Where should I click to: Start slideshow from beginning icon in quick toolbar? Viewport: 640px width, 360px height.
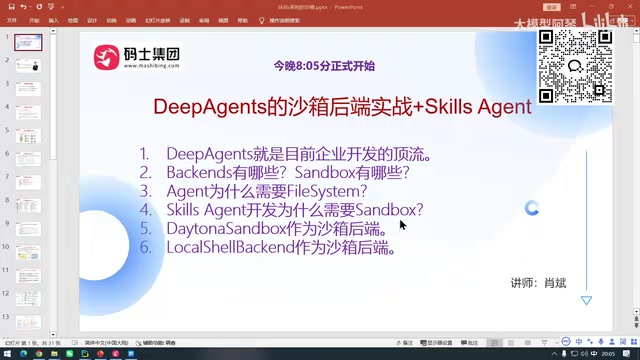(x=51, y=7)
